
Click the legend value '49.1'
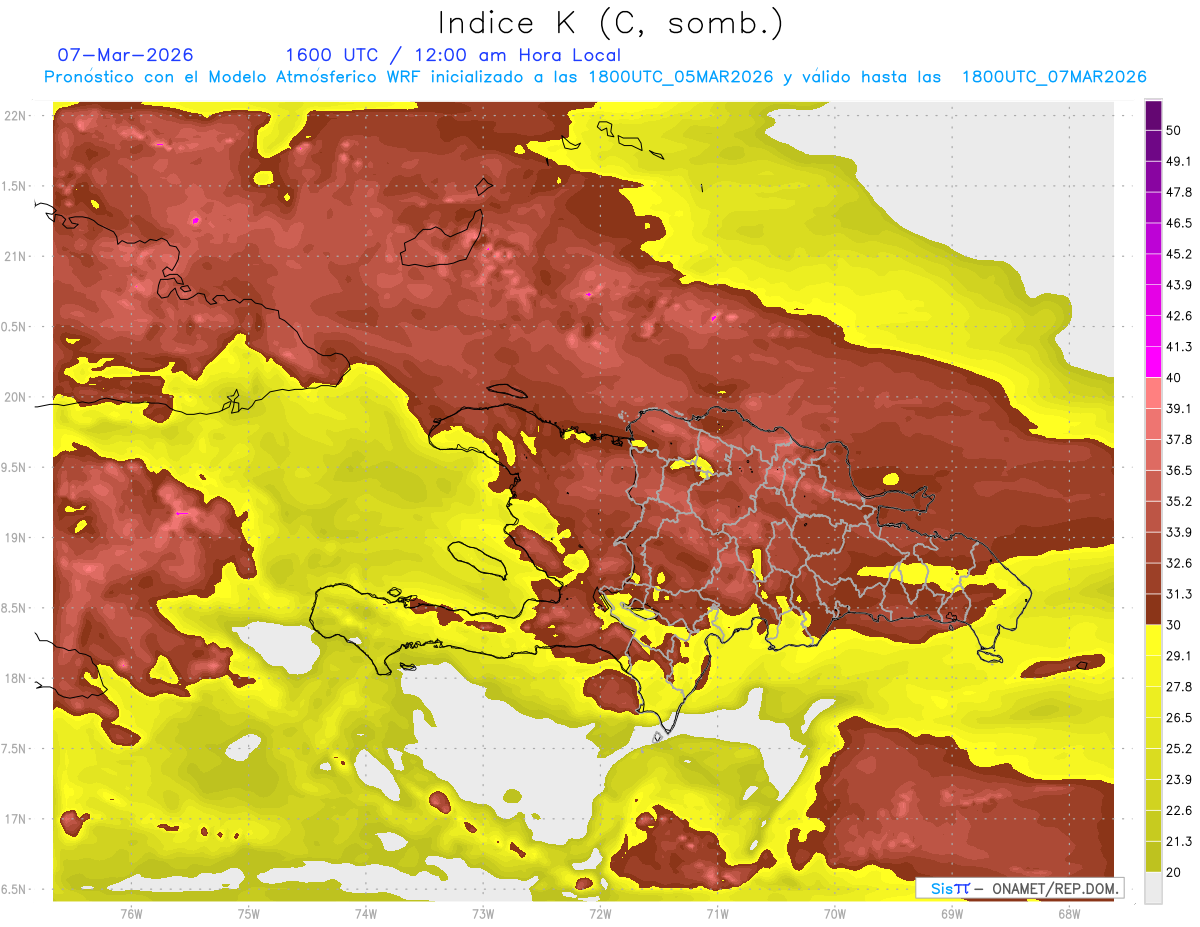click(1179, 161)
